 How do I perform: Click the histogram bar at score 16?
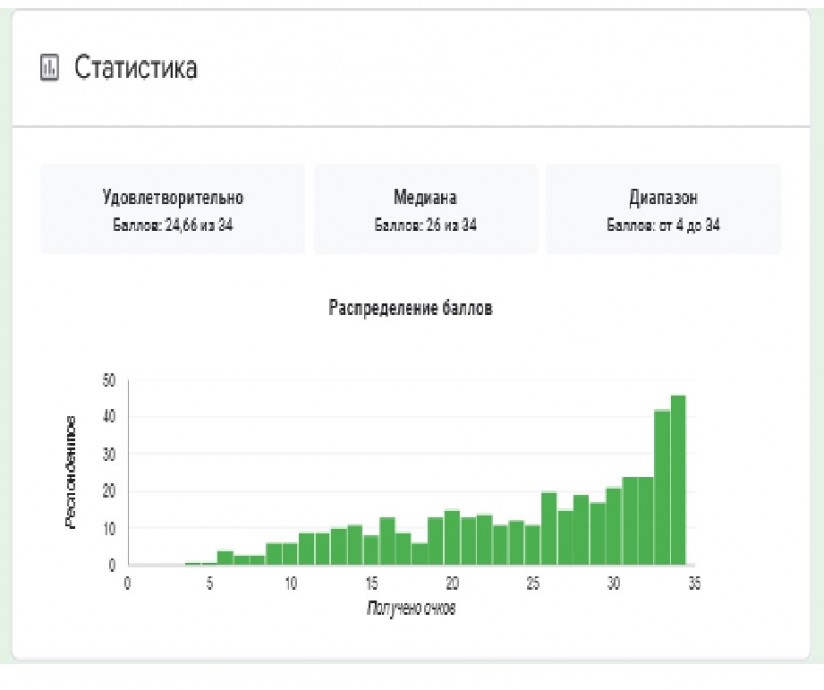(387, 541)
